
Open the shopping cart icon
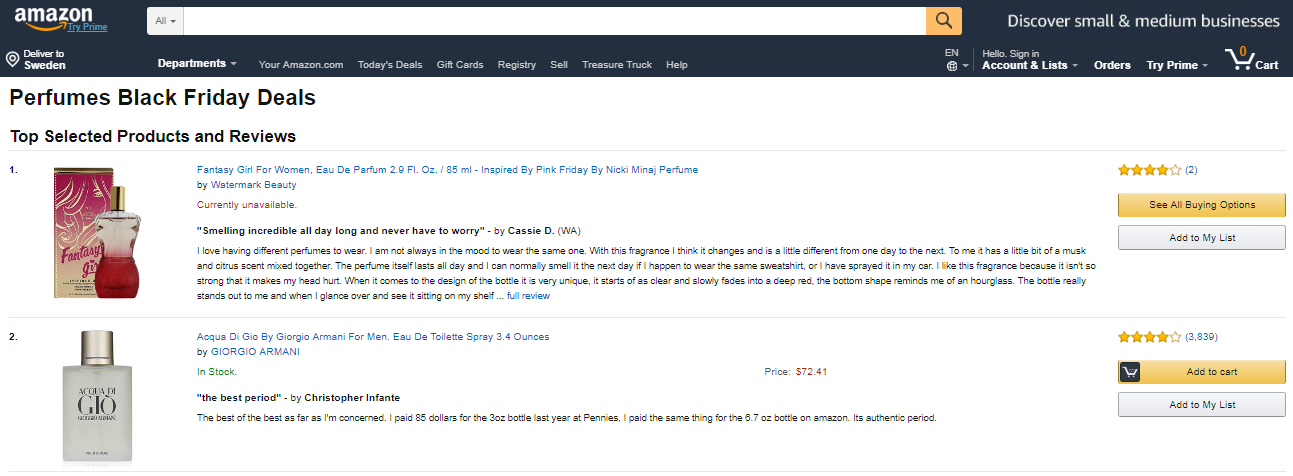(x=1240, y=59)
